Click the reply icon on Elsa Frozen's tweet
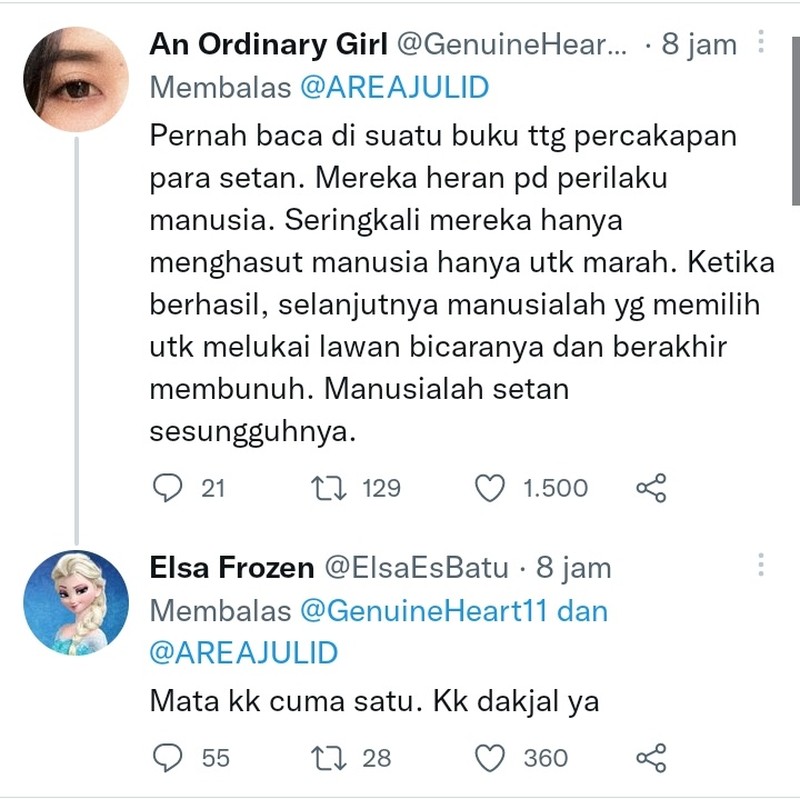This screenshot has height=799, width=800. point(168,758)
